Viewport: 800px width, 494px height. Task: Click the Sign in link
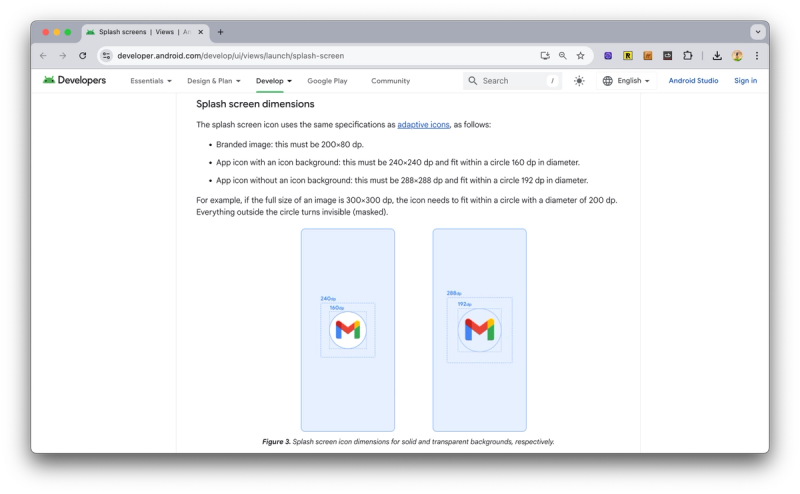[745, 81]
